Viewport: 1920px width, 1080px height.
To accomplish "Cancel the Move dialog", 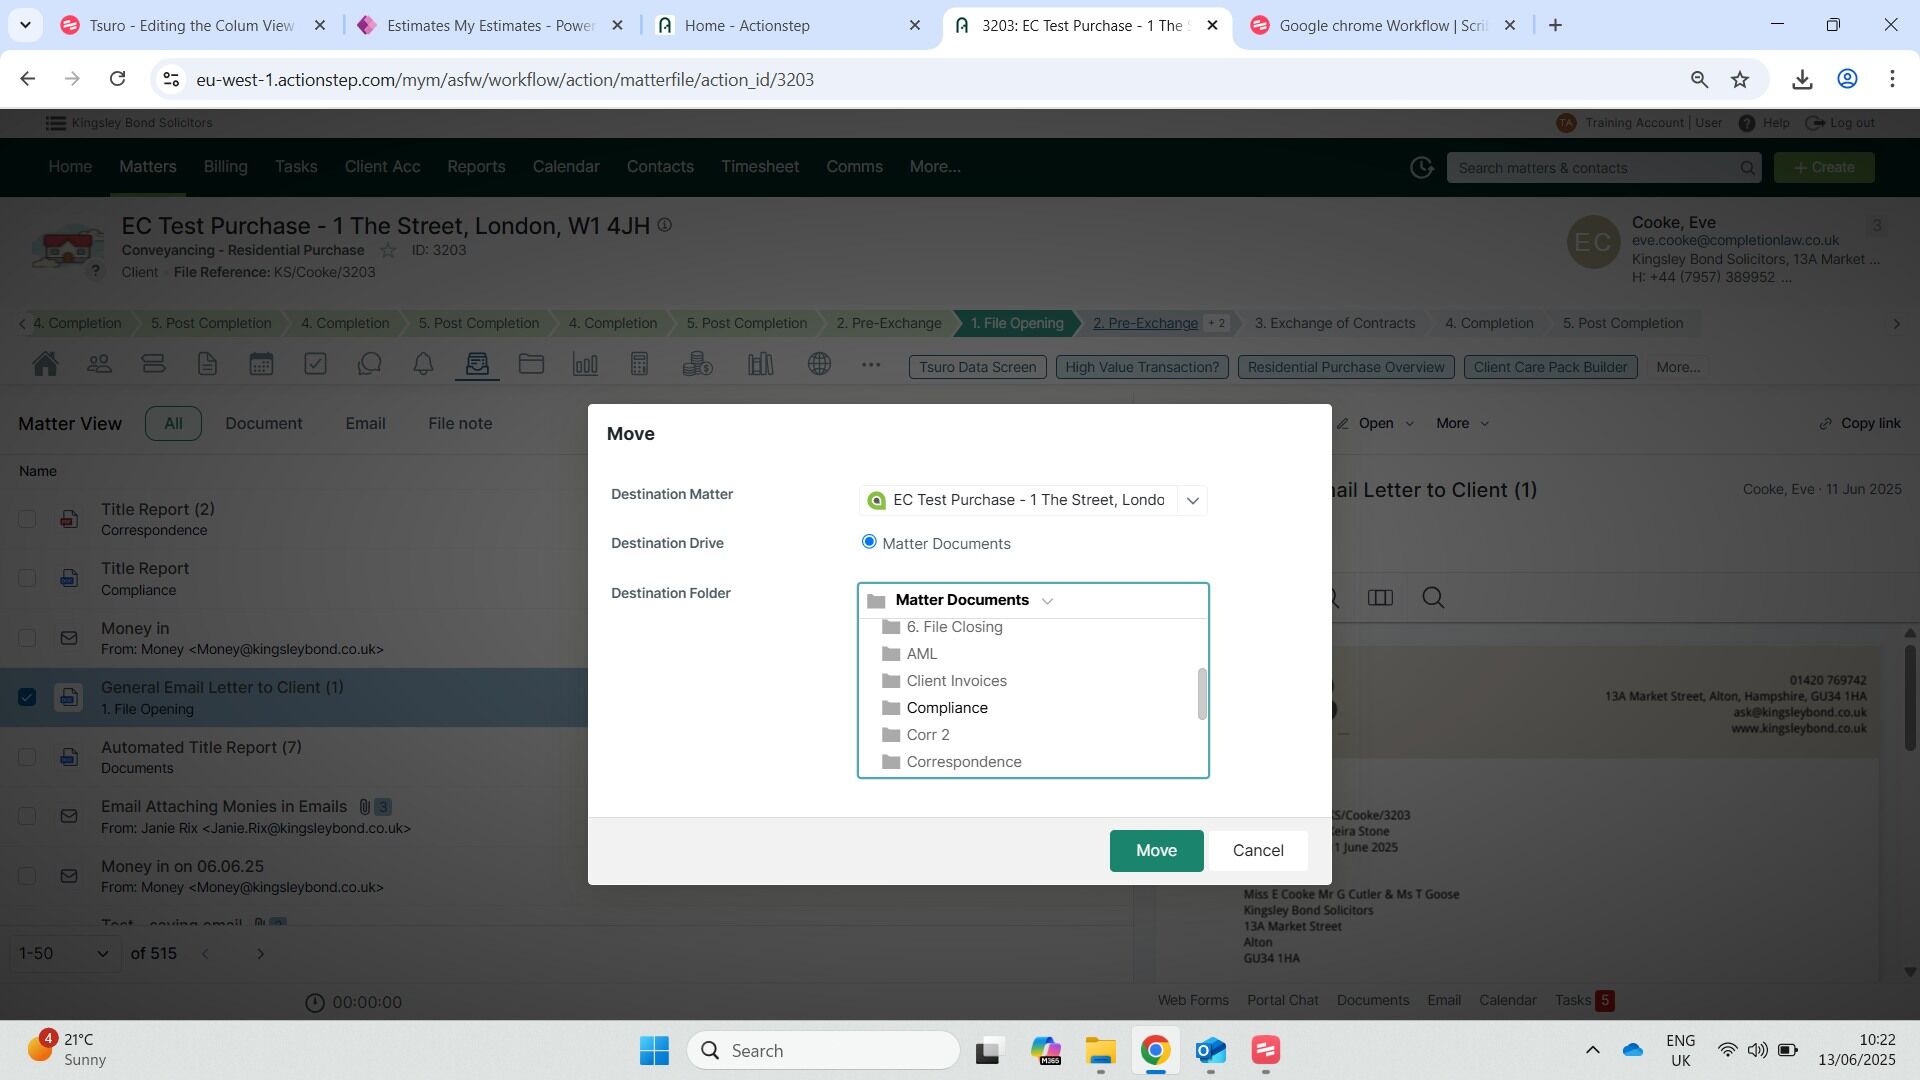I will [x=1257, y=850].
